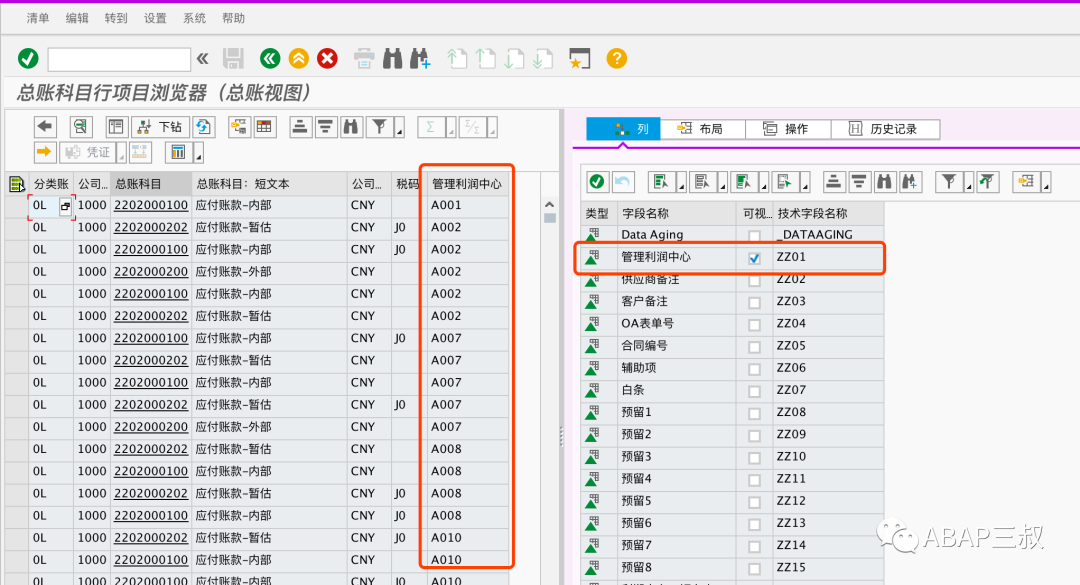Click the binoculars find icon in column panel toolbar
This screenshot has width=1080, height=585.
(884, 182)
